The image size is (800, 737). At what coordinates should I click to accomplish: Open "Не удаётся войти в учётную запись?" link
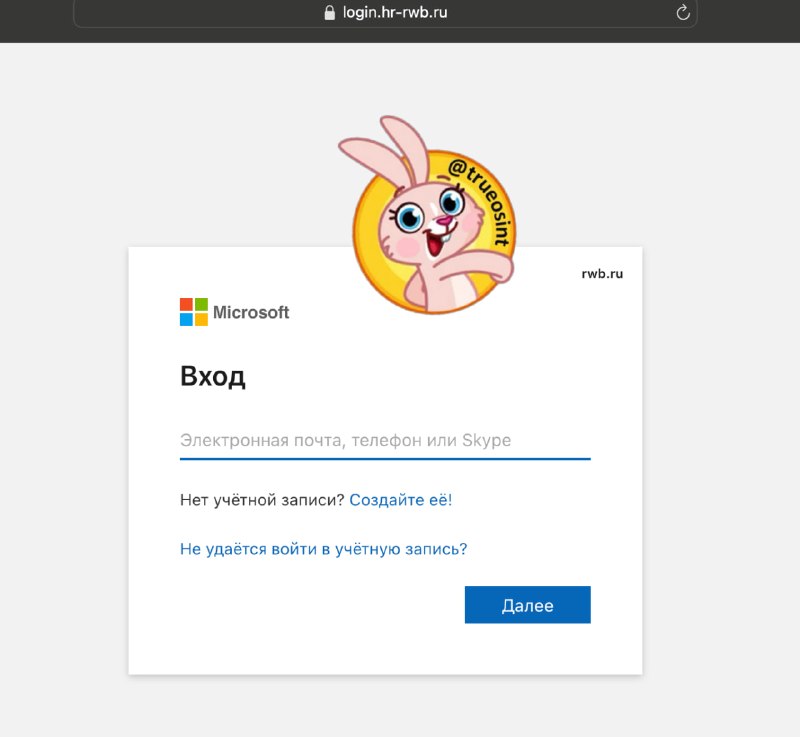pyautogui.click(x=323, y=549)
